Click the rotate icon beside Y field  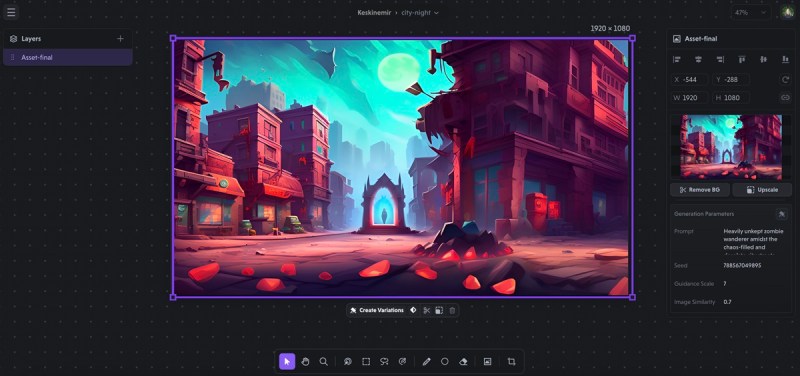[785, 80]
